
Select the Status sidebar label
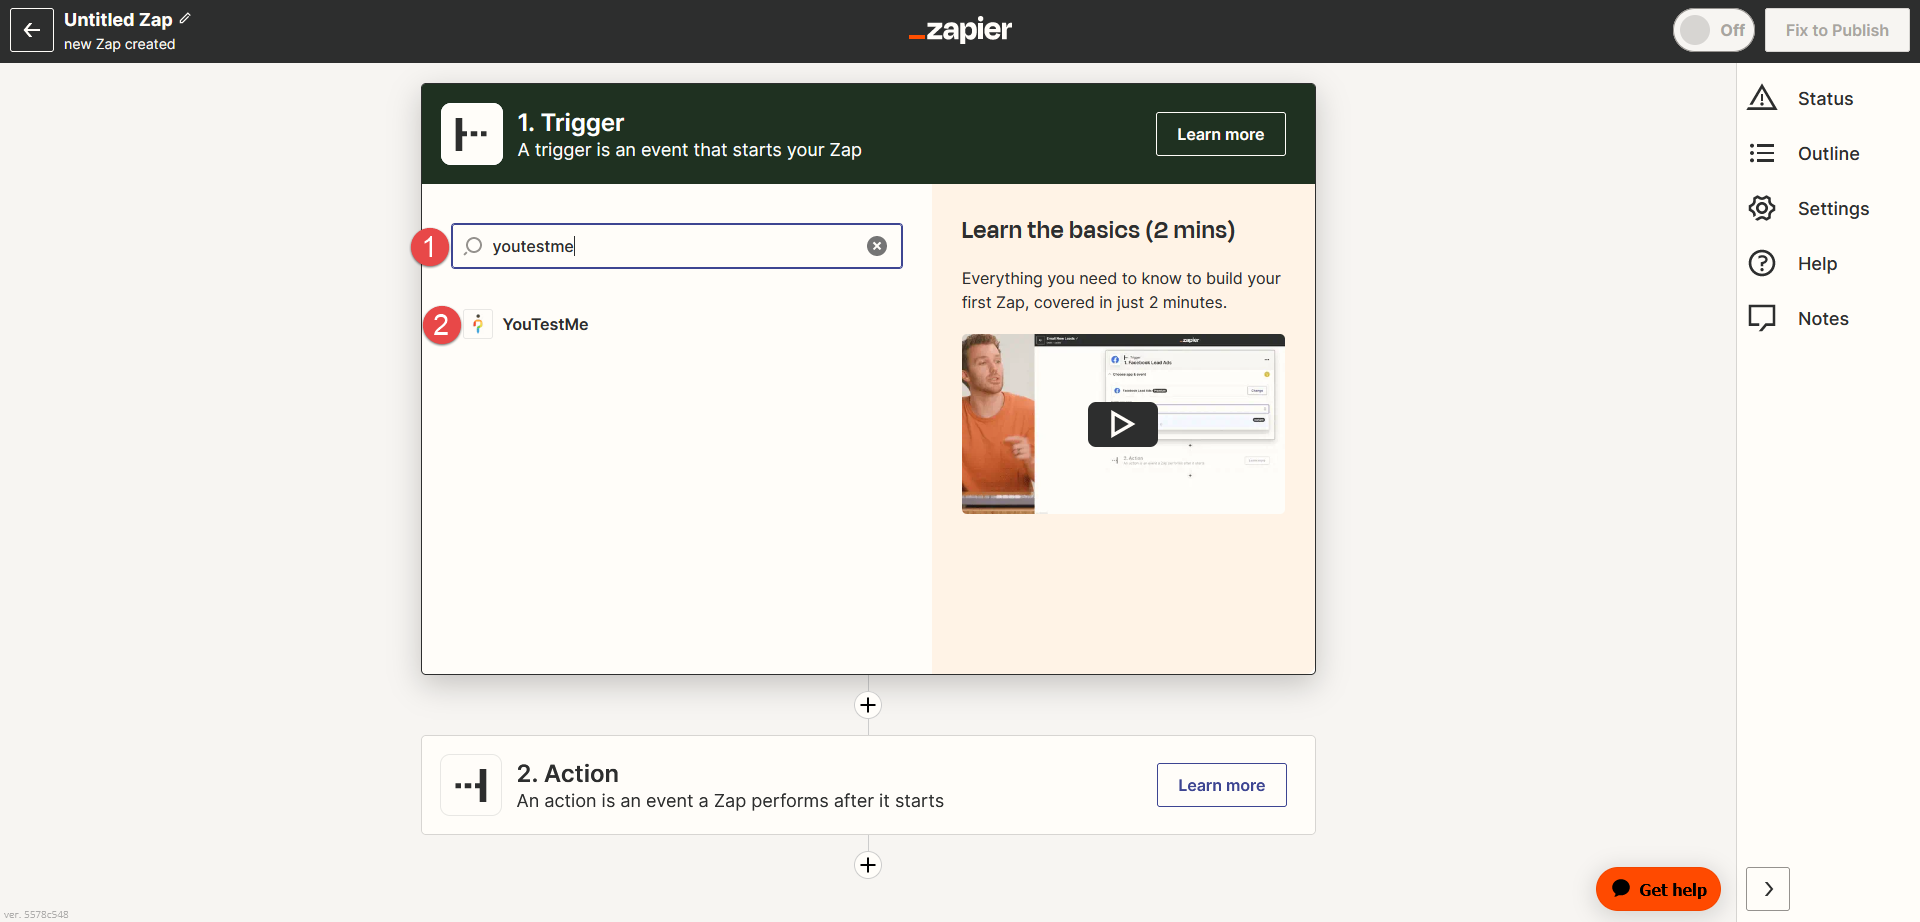(1825, 98)
